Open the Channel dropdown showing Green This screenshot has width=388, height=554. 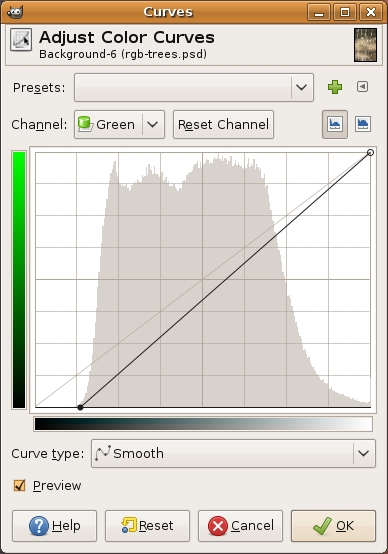point(119,124)
